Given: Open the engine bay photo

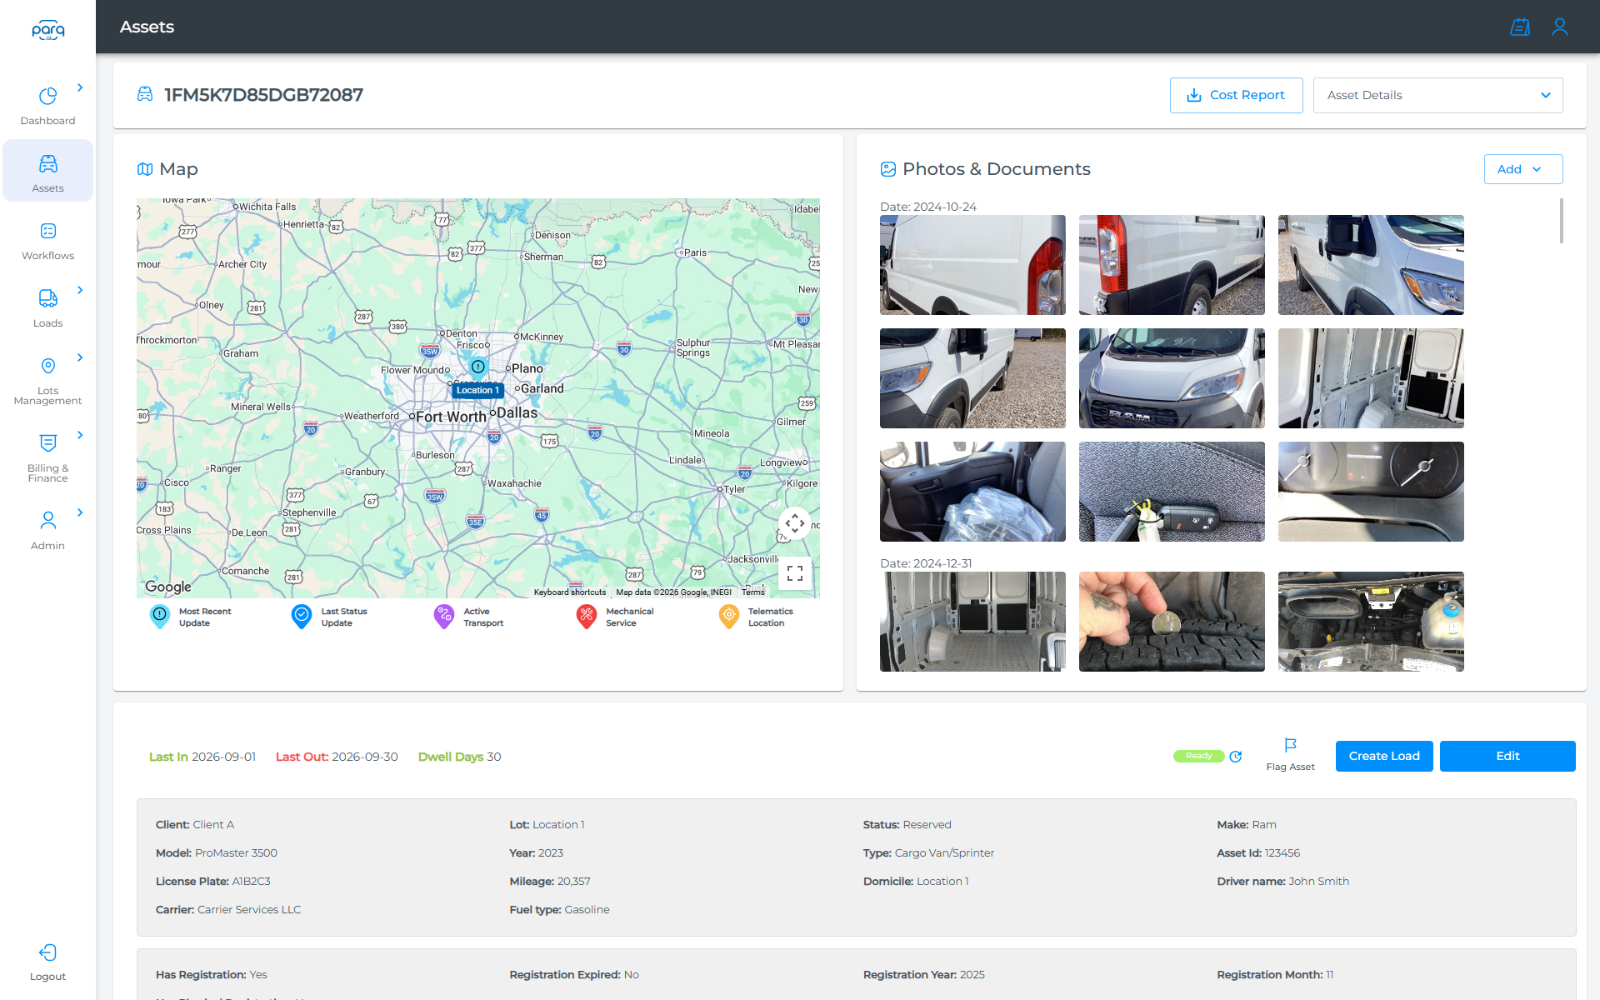Looking at the screenshot, I should [1371, 622].
